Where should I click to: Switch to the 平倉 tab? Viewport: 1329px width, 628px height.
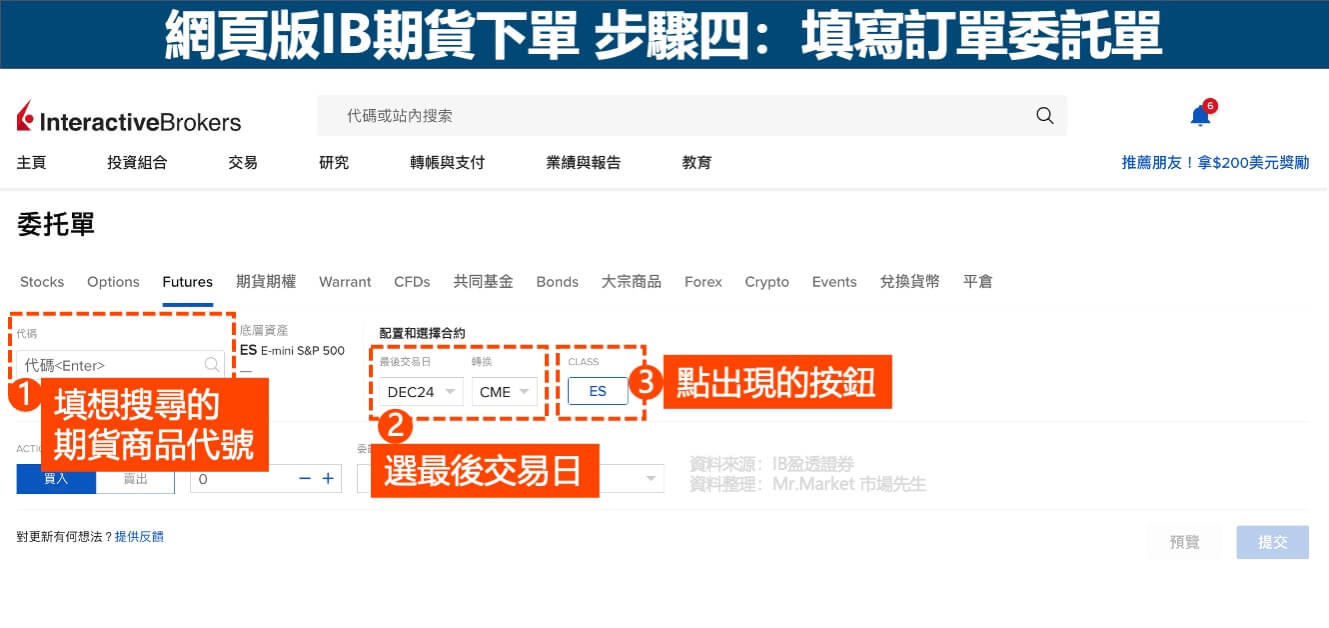[978, 282]
